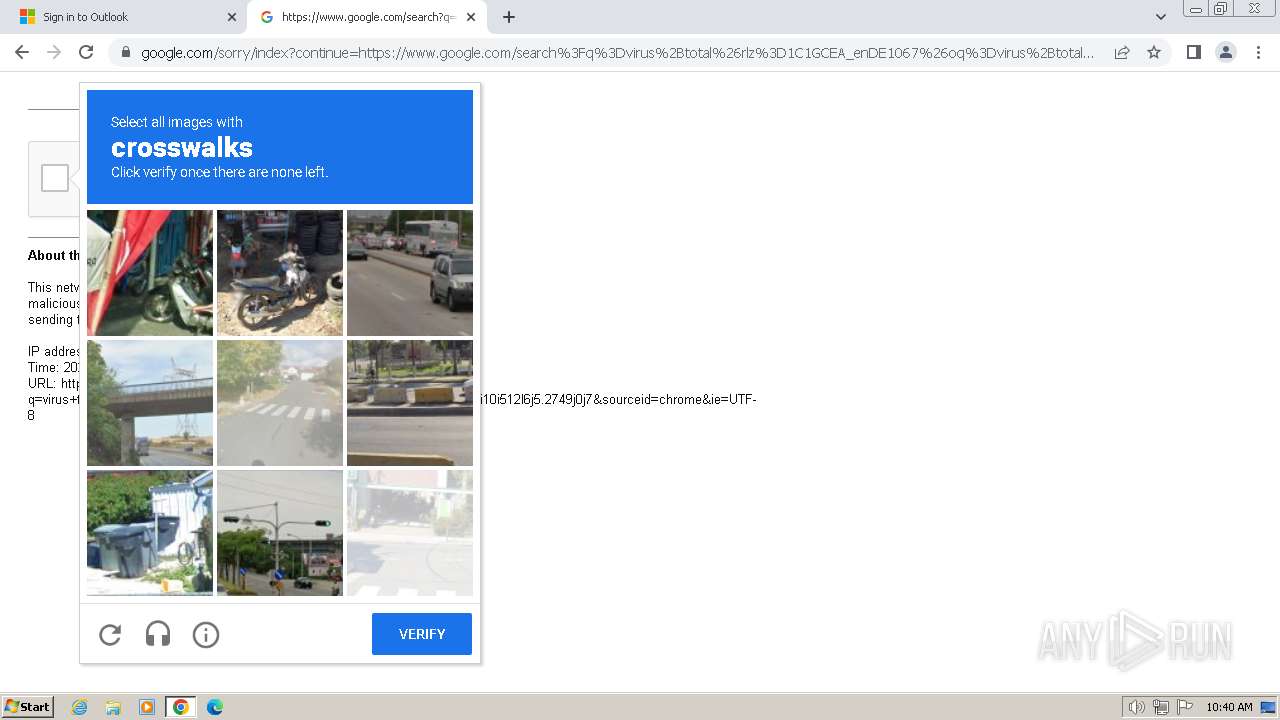Screen dimensions: 1280x720
Task: Click the address bar URL
Action: 617,52
